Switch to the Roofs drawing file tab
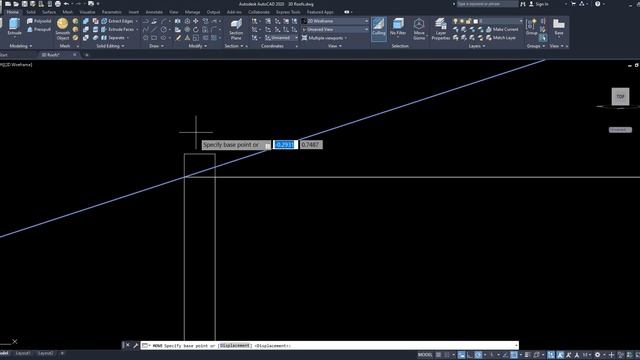 coord(53,55)
